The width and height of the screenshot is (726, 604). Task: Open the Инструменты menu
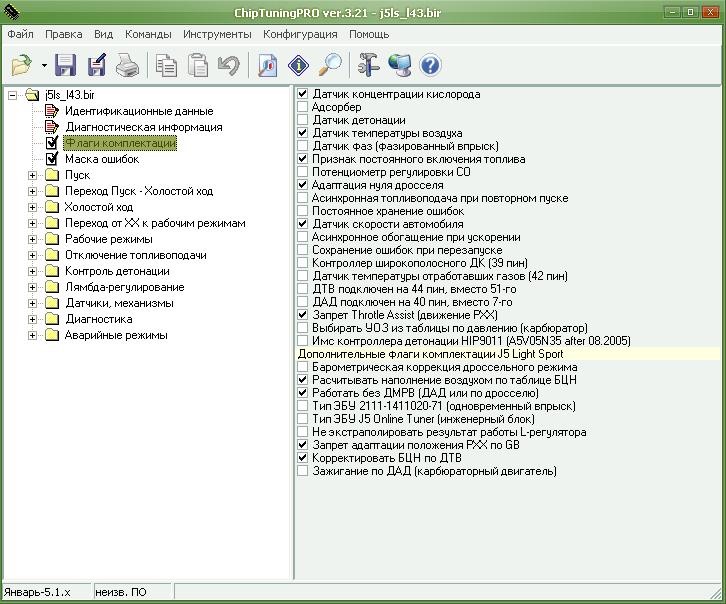pyautogui.click(x=217, y=34)
